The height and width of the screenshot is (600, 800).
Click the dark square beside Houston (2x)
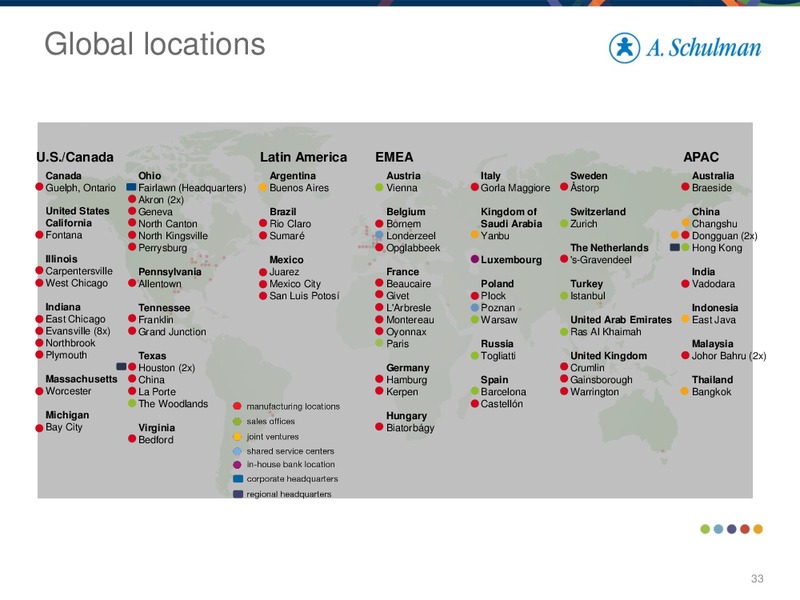[121, 367]
